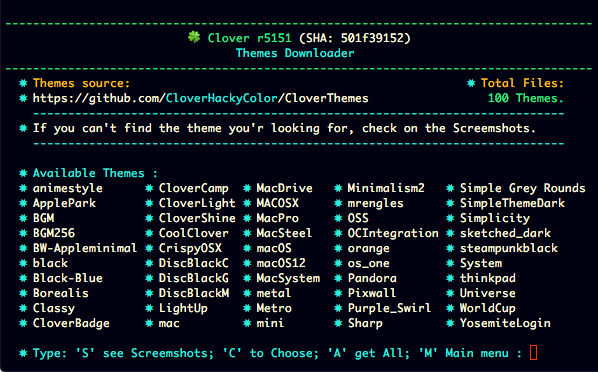The width and height of the screenshot is (598, 372).
Task: Select the mini theme entry
Action: pyautogui.click(x=270, y=323)
